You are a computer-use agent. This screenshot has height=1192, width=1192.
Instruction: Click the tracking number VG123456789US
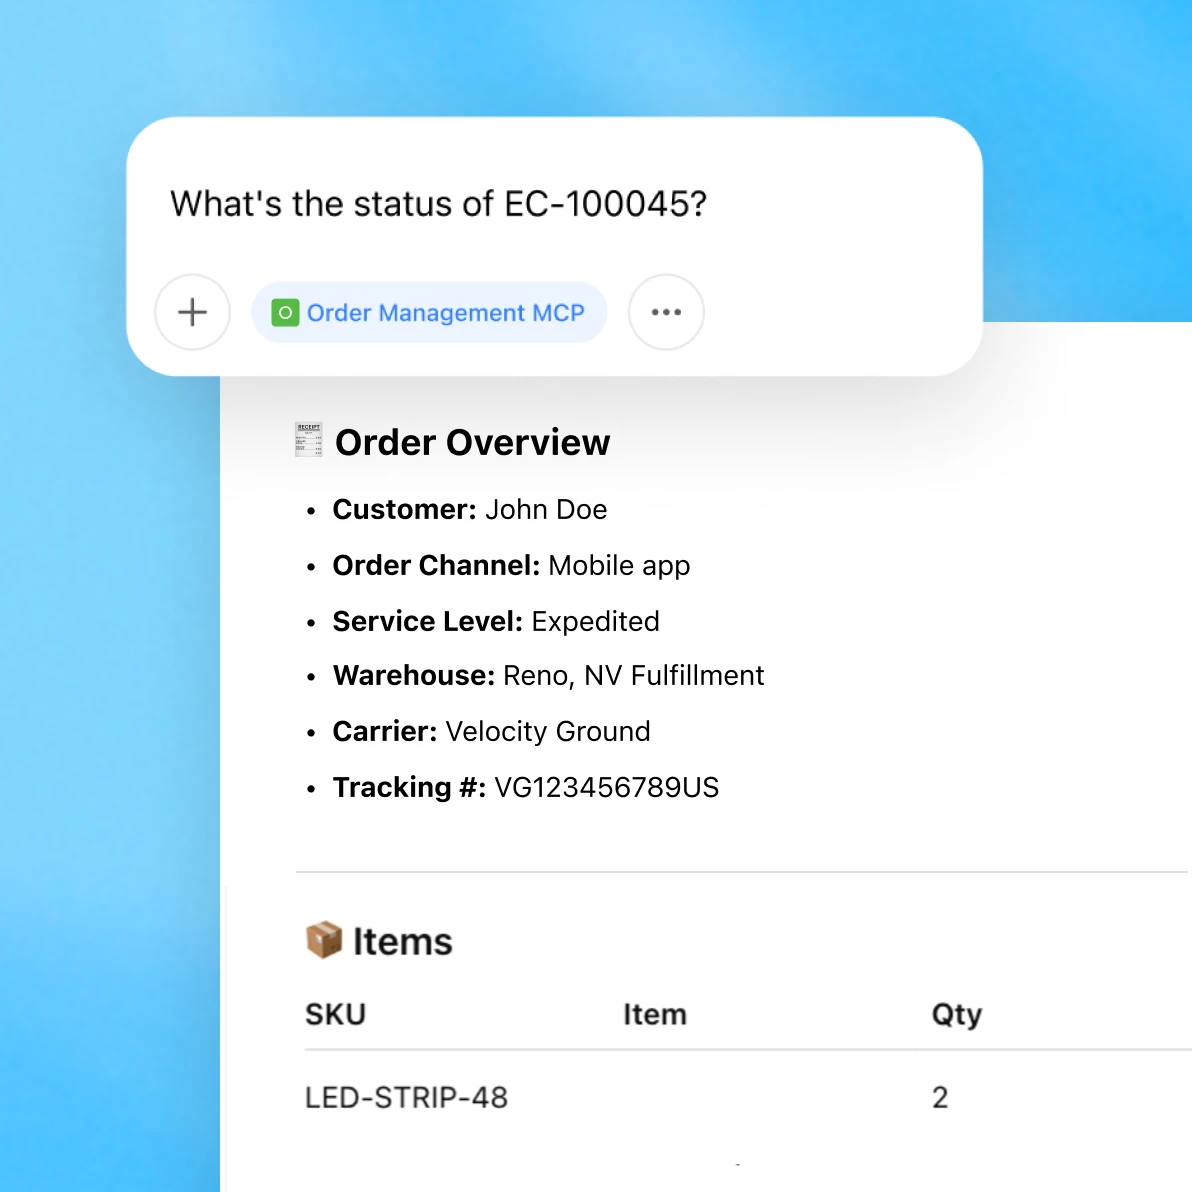tap(606, 787)
